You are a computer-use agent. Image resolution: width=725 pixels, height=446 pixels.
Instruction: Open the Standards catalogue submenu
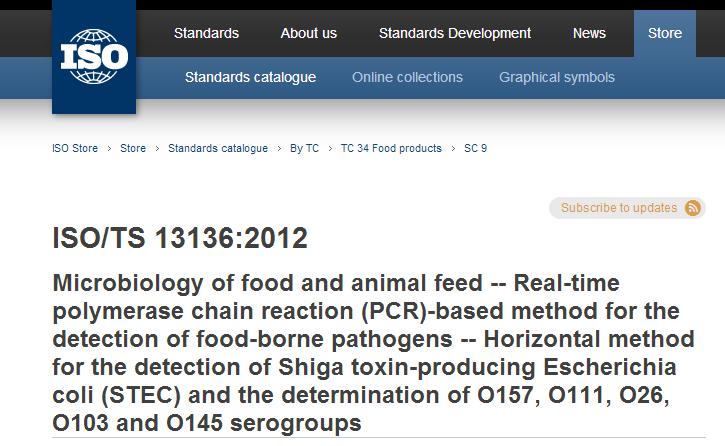click(x=250, y=77)
